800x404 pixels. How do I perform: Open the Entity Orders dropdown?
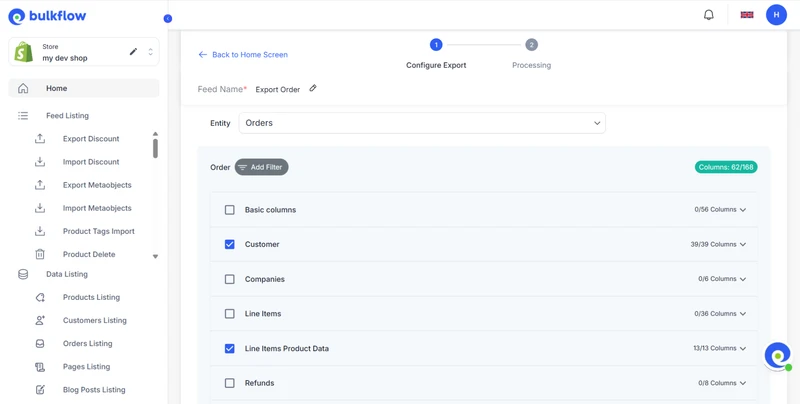pos(422,123)
